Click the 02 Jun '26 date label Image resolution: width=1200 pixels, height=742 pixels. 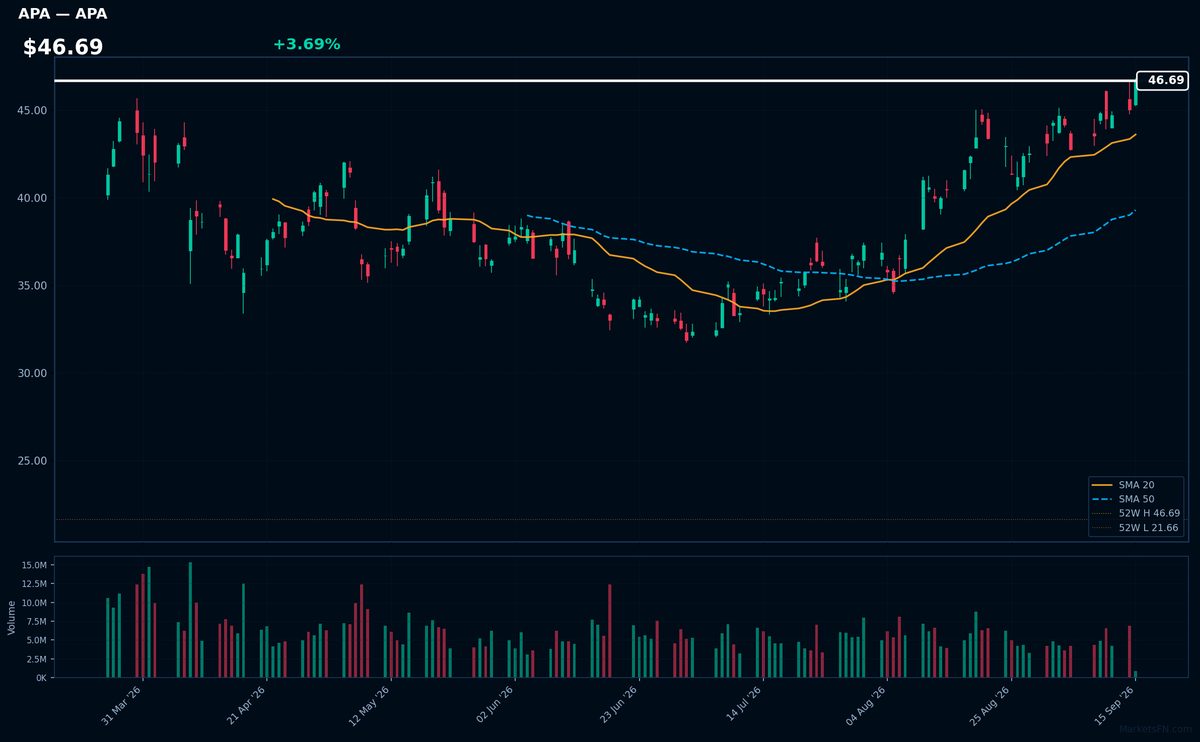(x=494, y=705)
